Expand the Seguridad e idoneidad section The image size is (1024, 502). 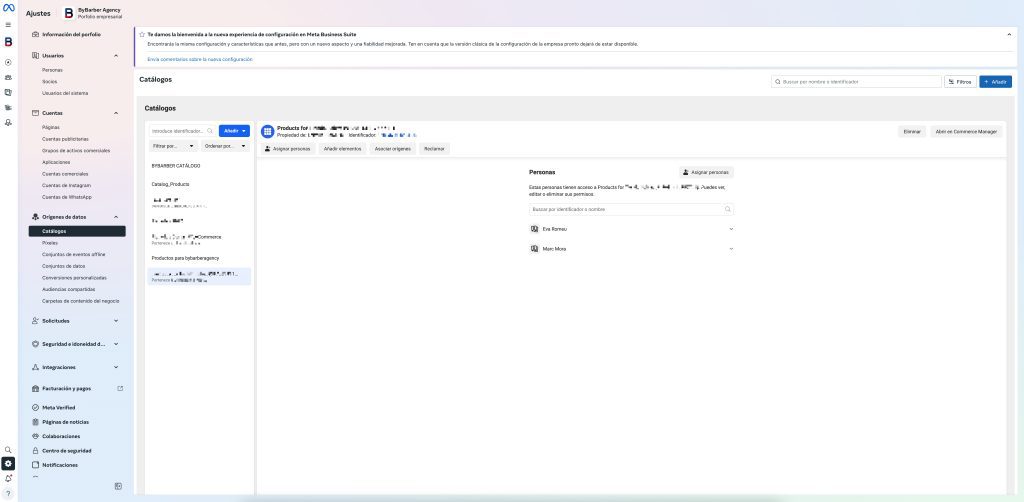coord(116,343)
